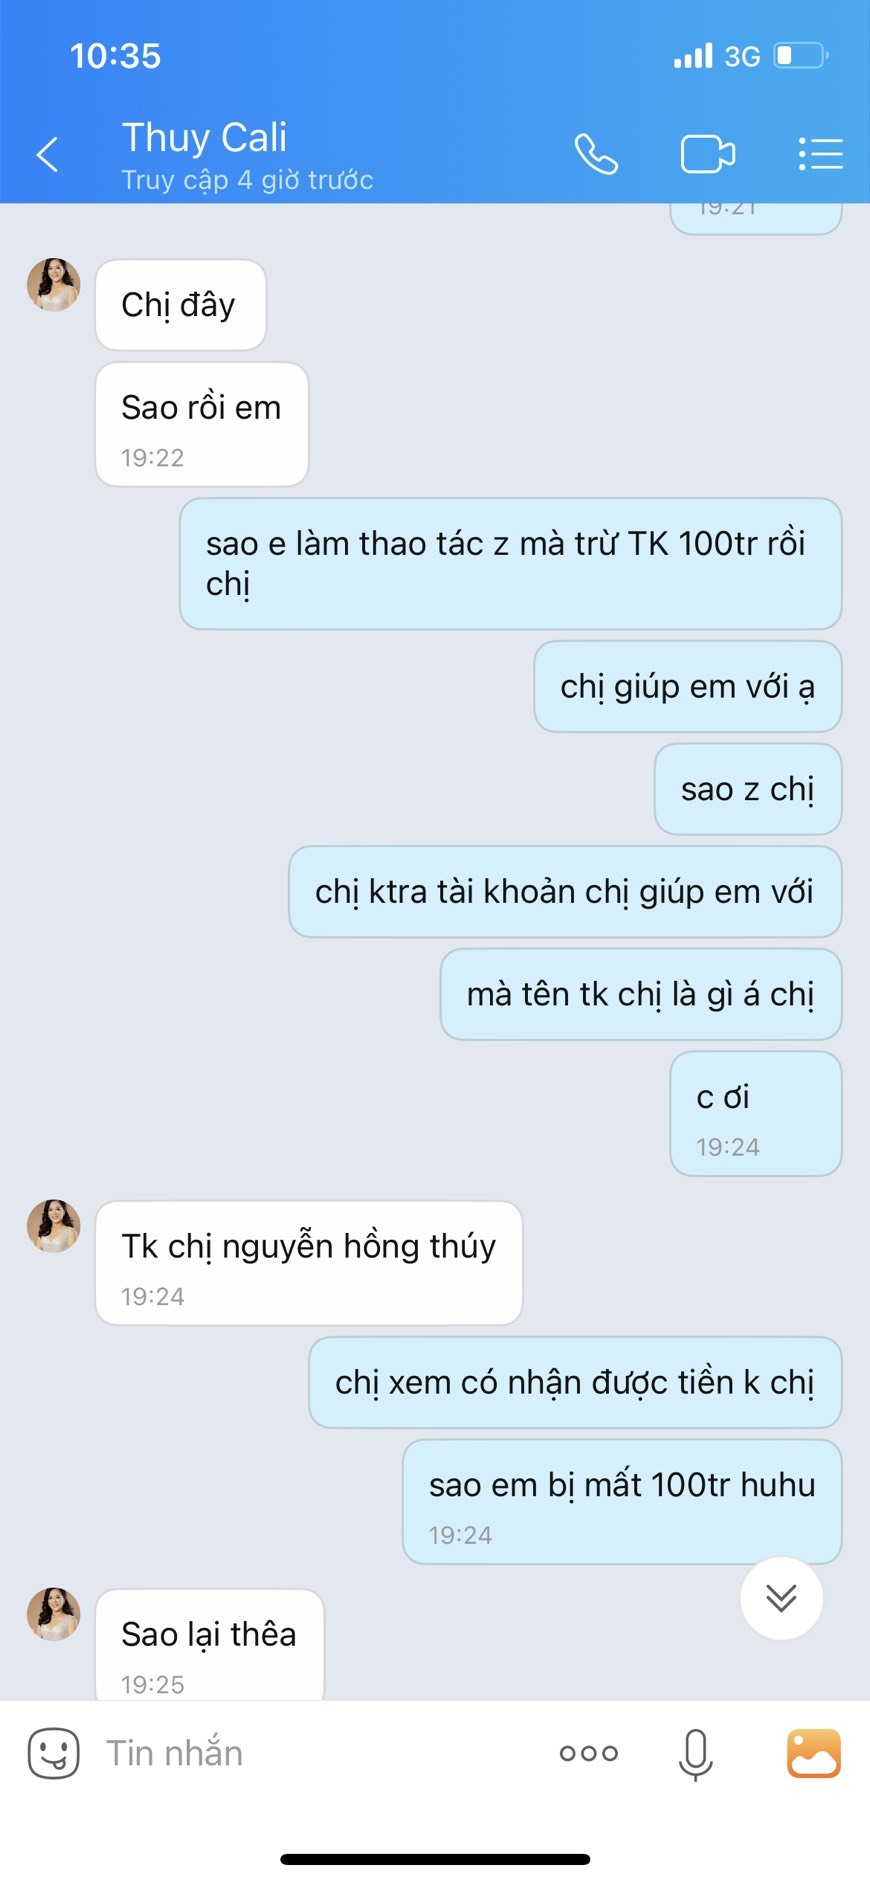870x1883 pixels.
Task: Open the chat options list menu
Action: tap(821, 154)
